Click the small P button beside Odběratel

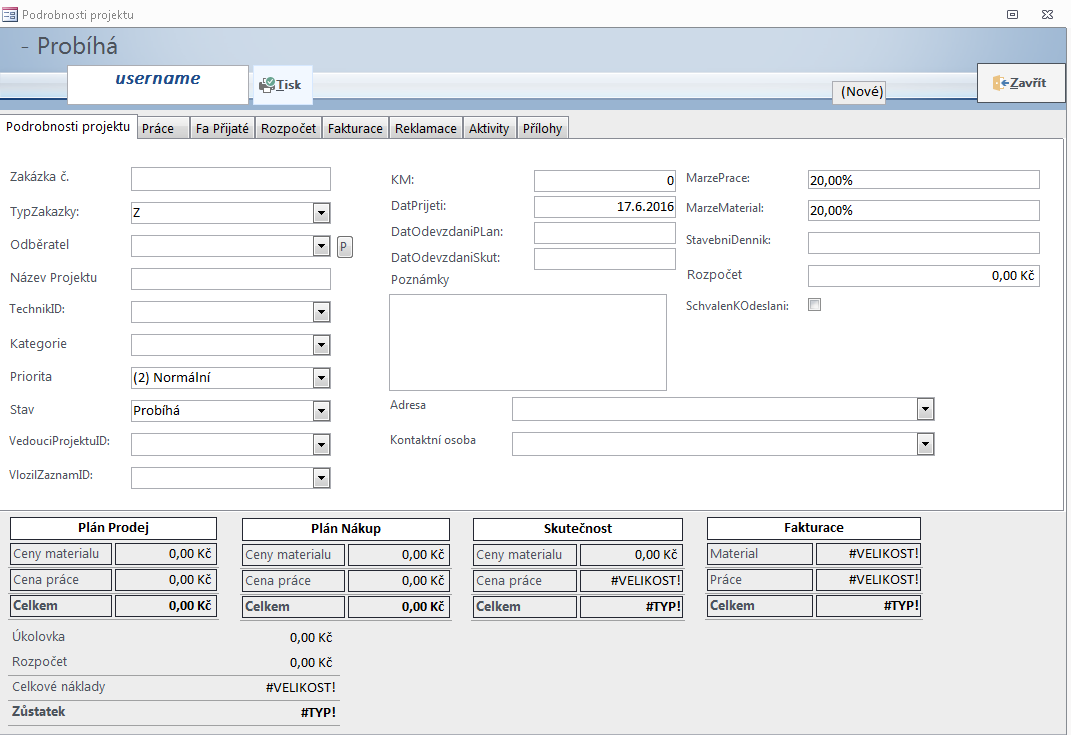pos(344,246)
